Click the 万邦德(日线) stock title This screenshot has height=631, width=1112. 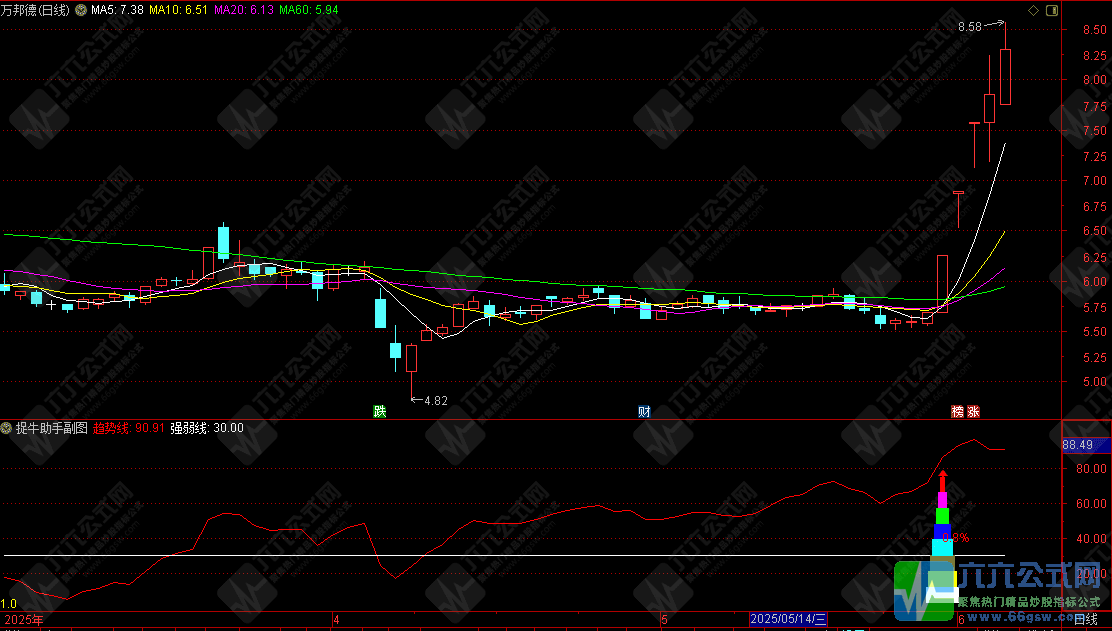tap(35, 10)
